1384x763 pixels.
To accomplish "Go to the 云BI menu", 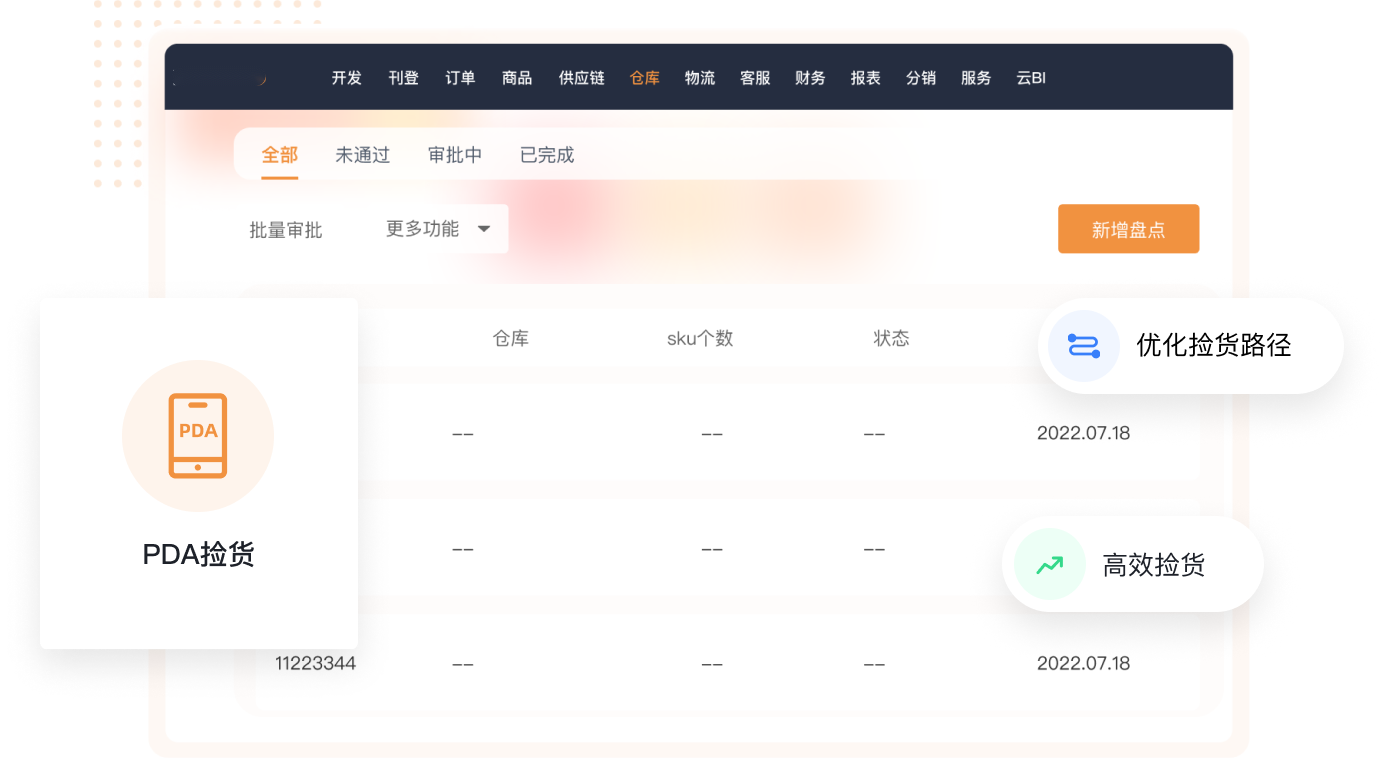I will pos(1031,78).
